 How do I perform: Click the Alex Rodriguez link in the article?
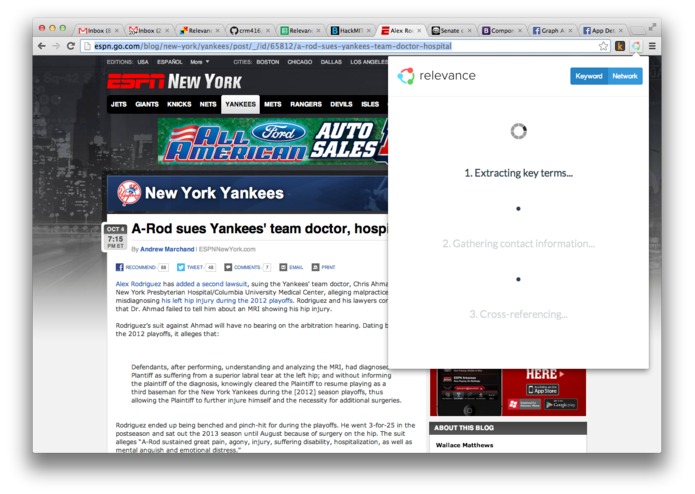(138, 284)
